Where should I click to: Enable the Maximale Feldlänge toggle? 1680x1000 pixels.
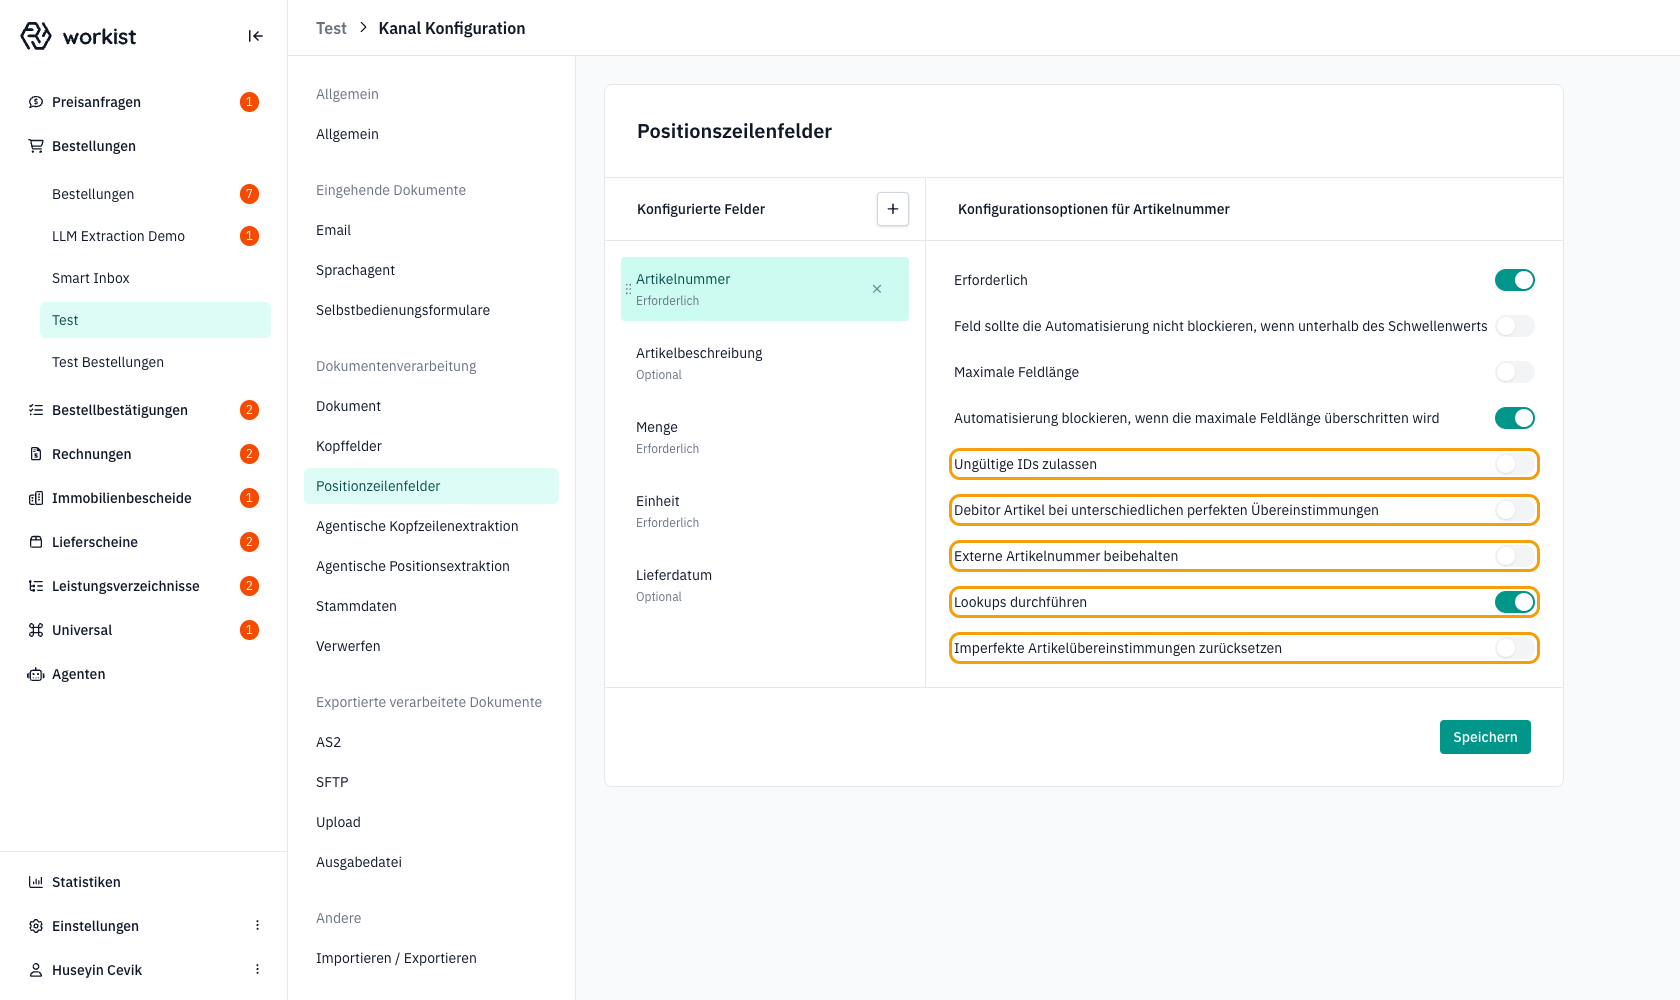[1515, 372]
